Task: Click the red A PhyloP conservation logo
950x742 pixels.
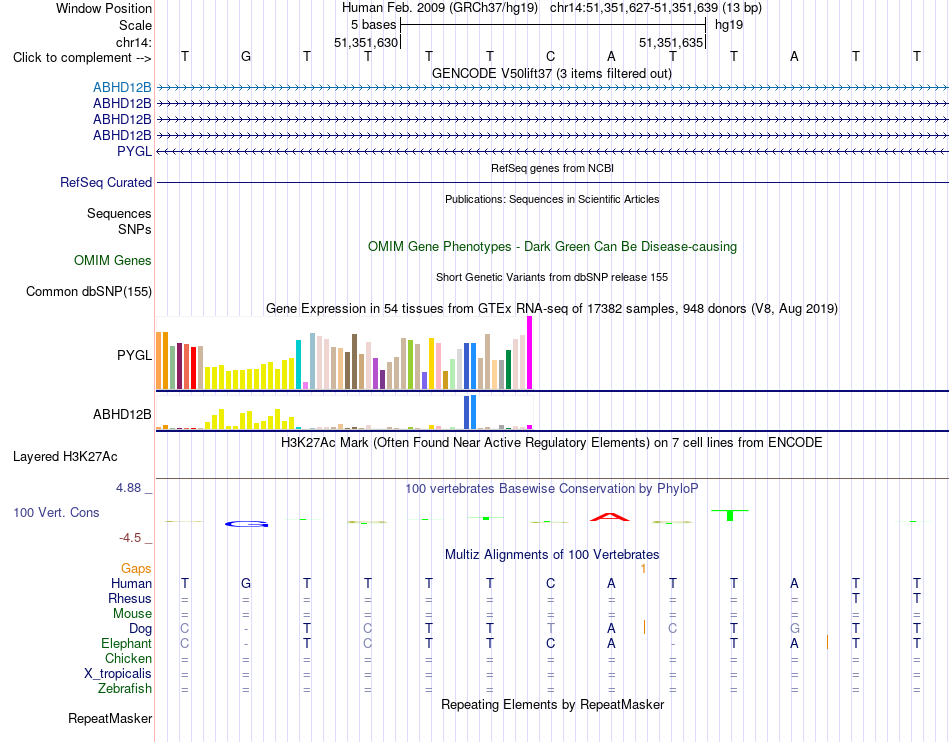Action: pyautogui.click(x=610, y=517)
